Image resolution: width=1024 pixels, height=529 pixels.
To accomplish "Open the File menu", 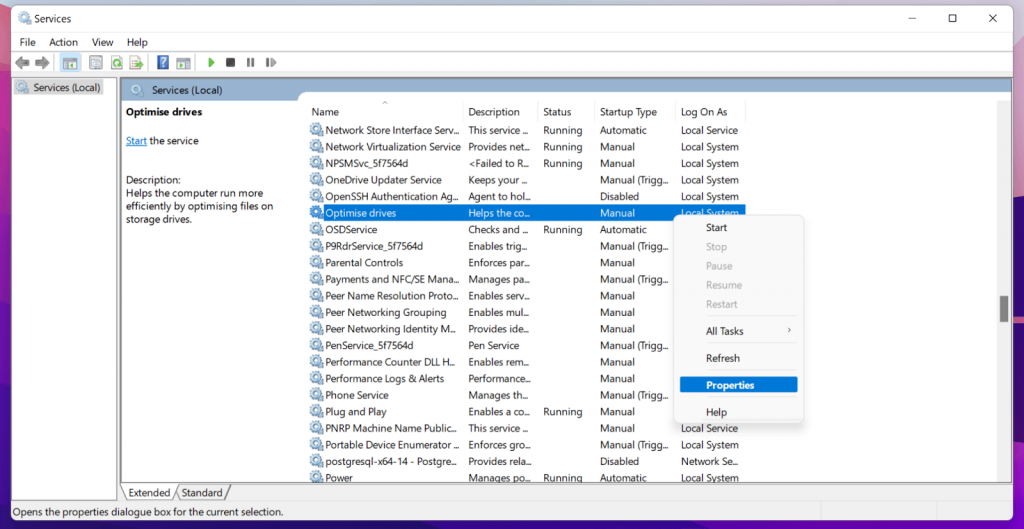I will pyautogui.click(x=27, y=42).
